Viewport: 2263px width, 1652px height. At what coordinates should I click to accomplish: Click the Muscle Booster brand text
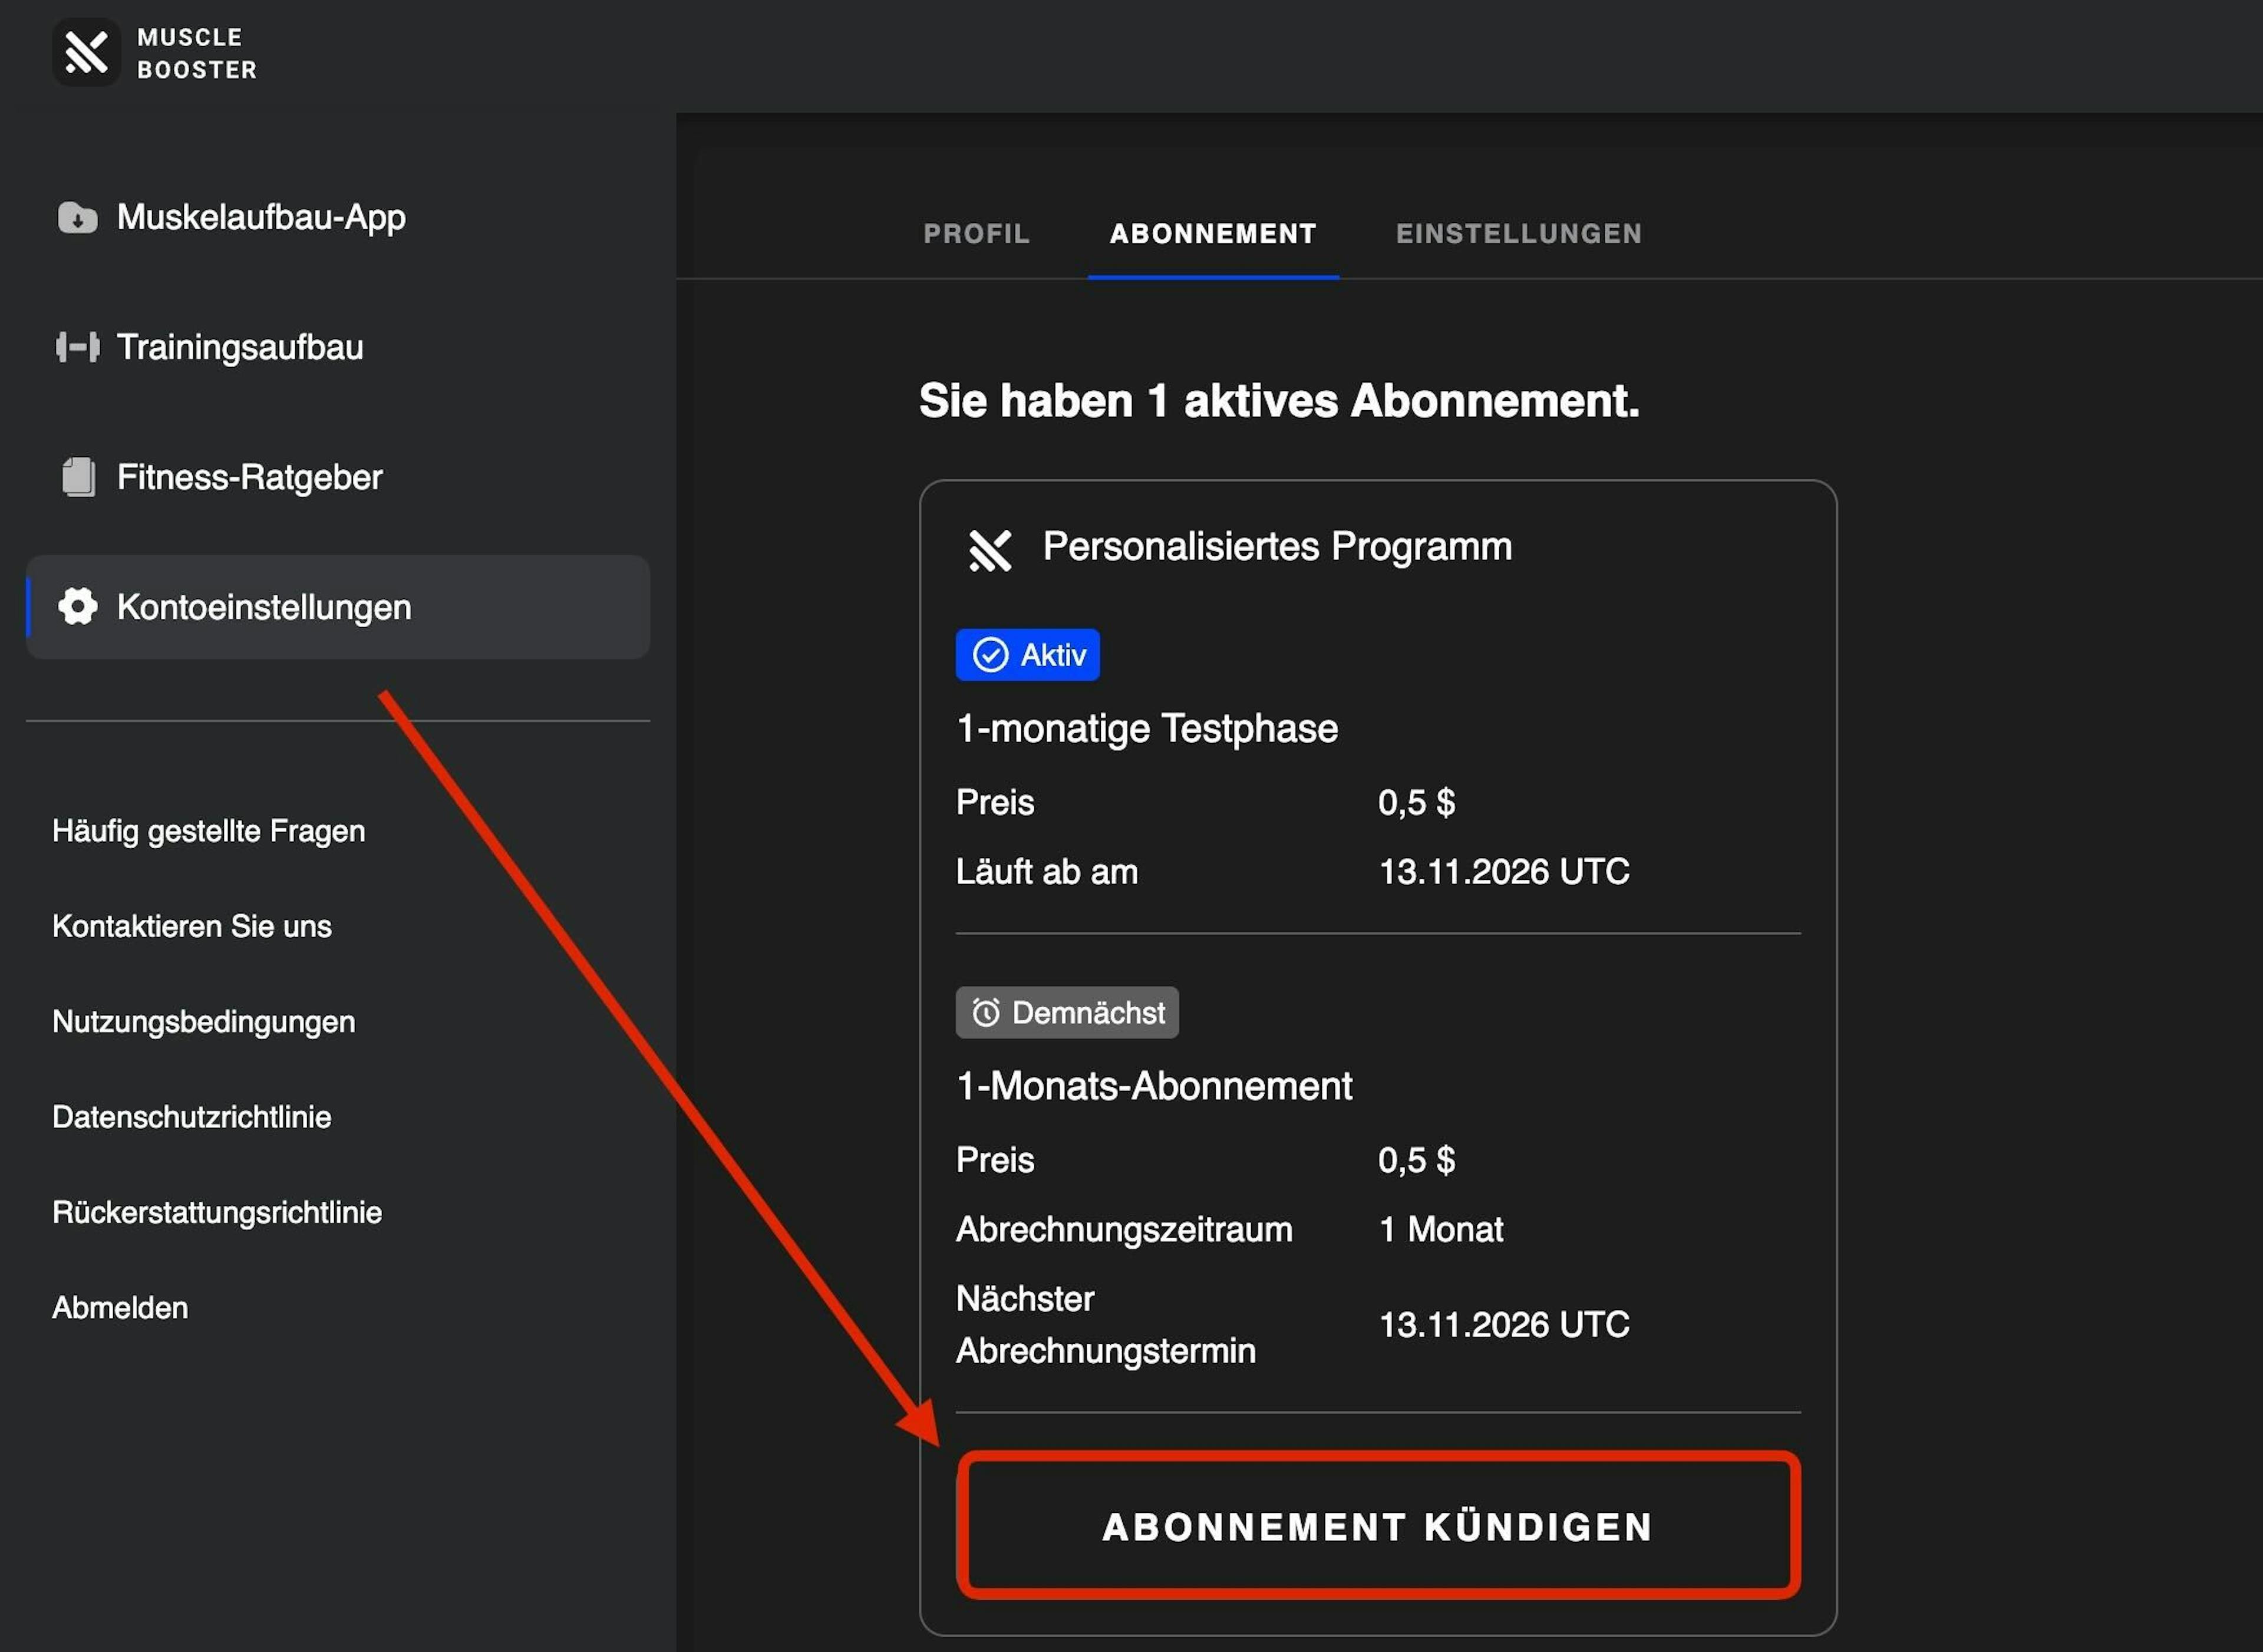coord(197,53)
